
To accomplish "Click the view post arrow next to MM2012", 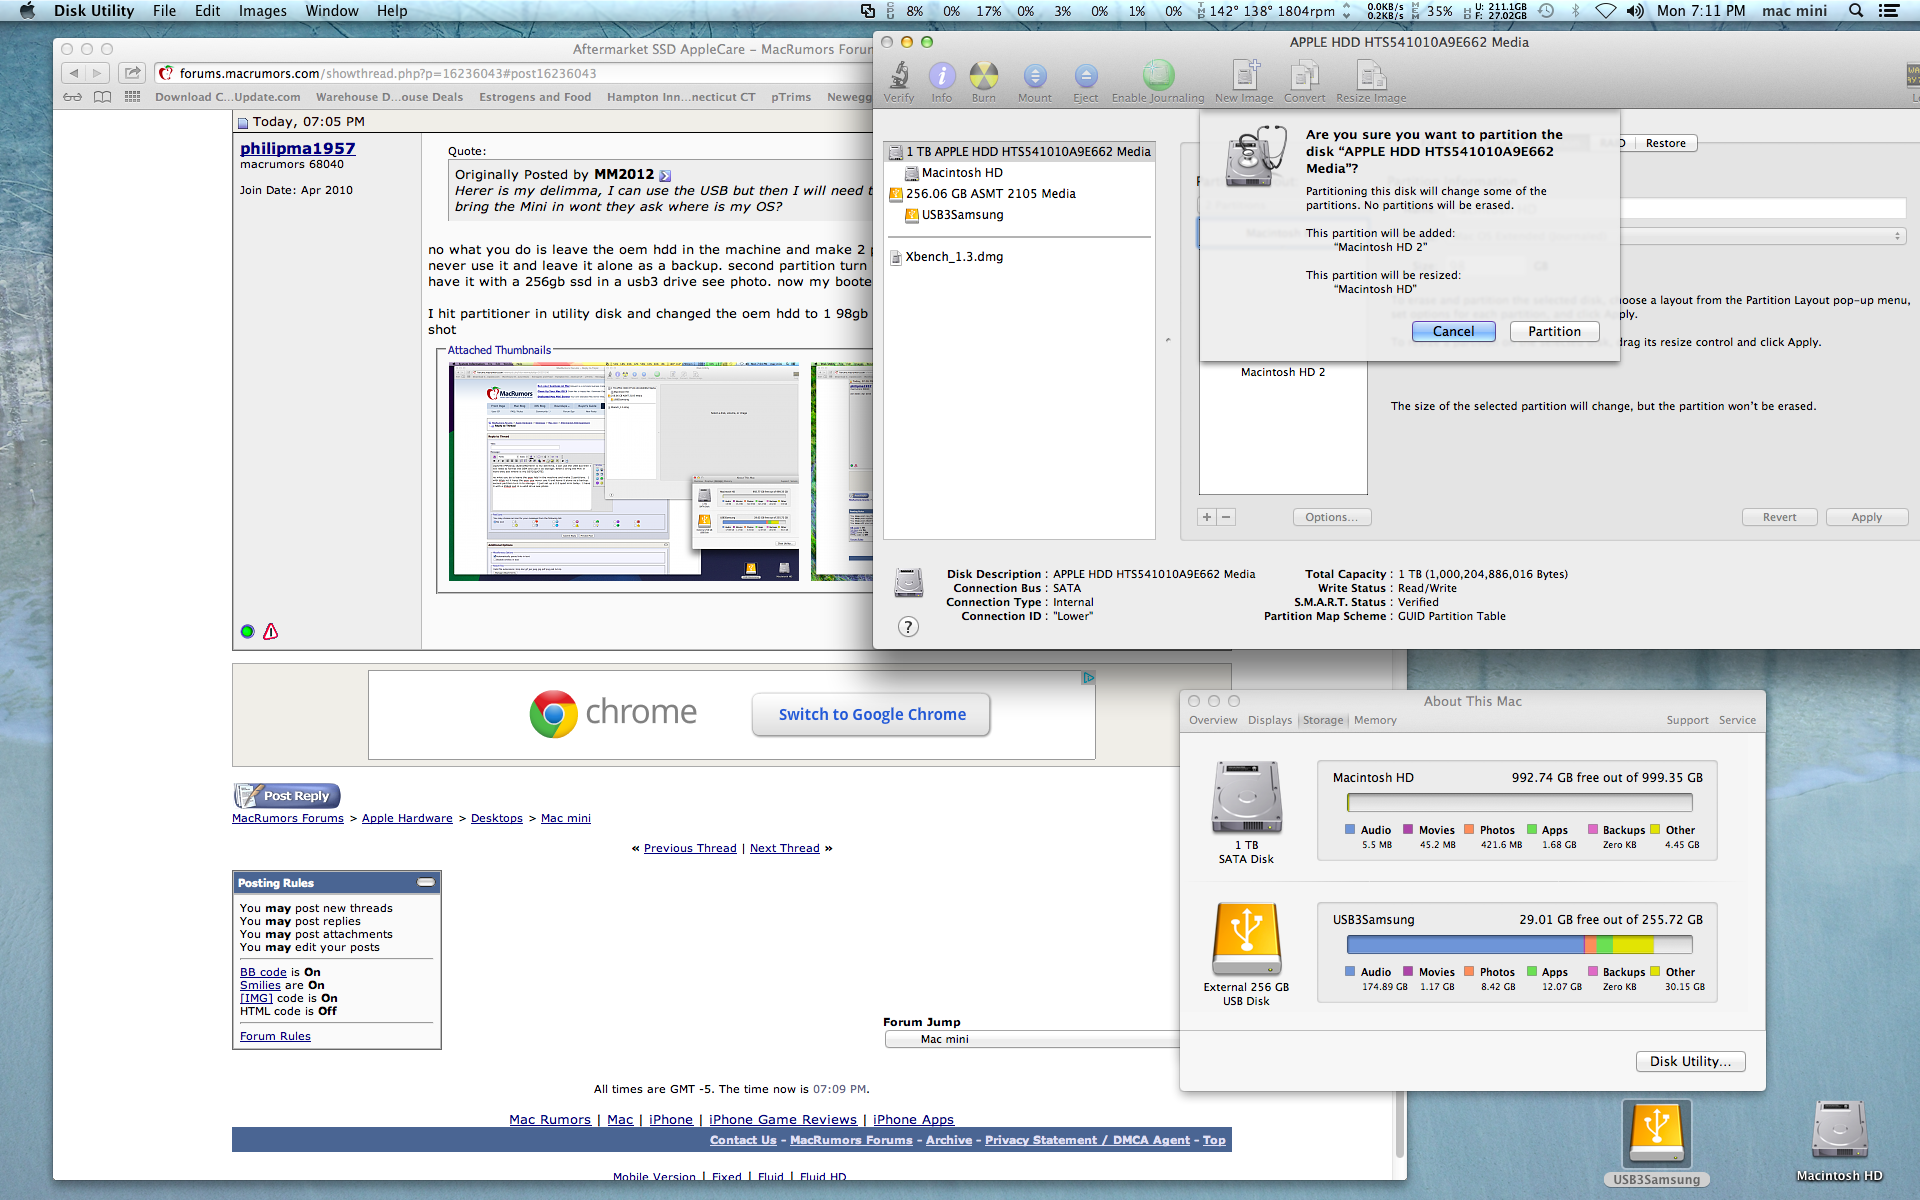I will 665,175.
